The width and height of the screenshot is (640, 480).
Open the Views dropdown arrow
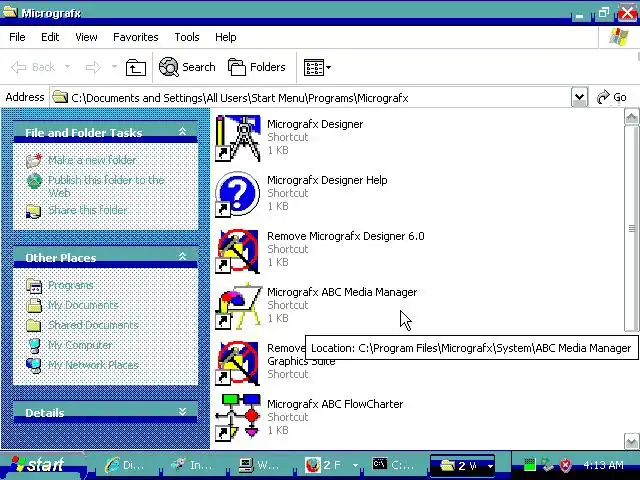(329, 67)
